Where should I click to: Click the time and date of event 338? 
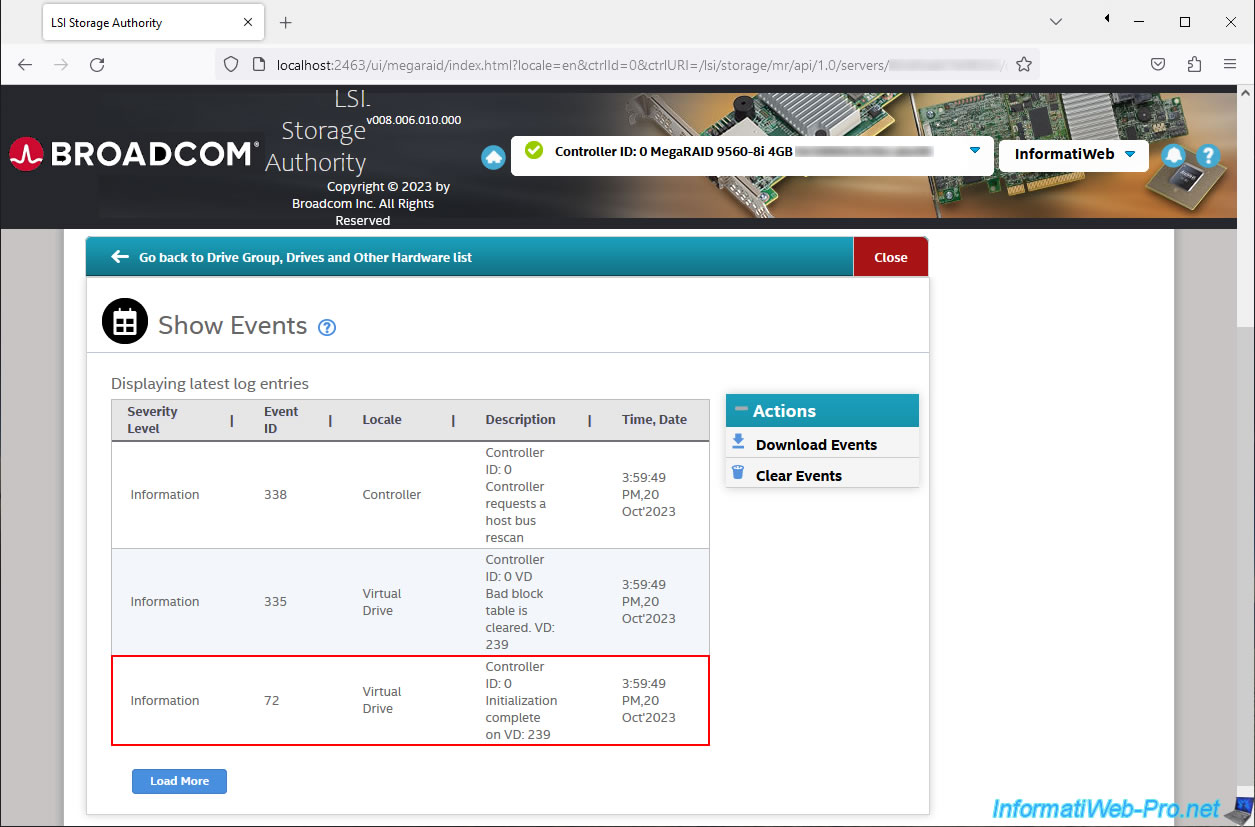tap(649, 495)
